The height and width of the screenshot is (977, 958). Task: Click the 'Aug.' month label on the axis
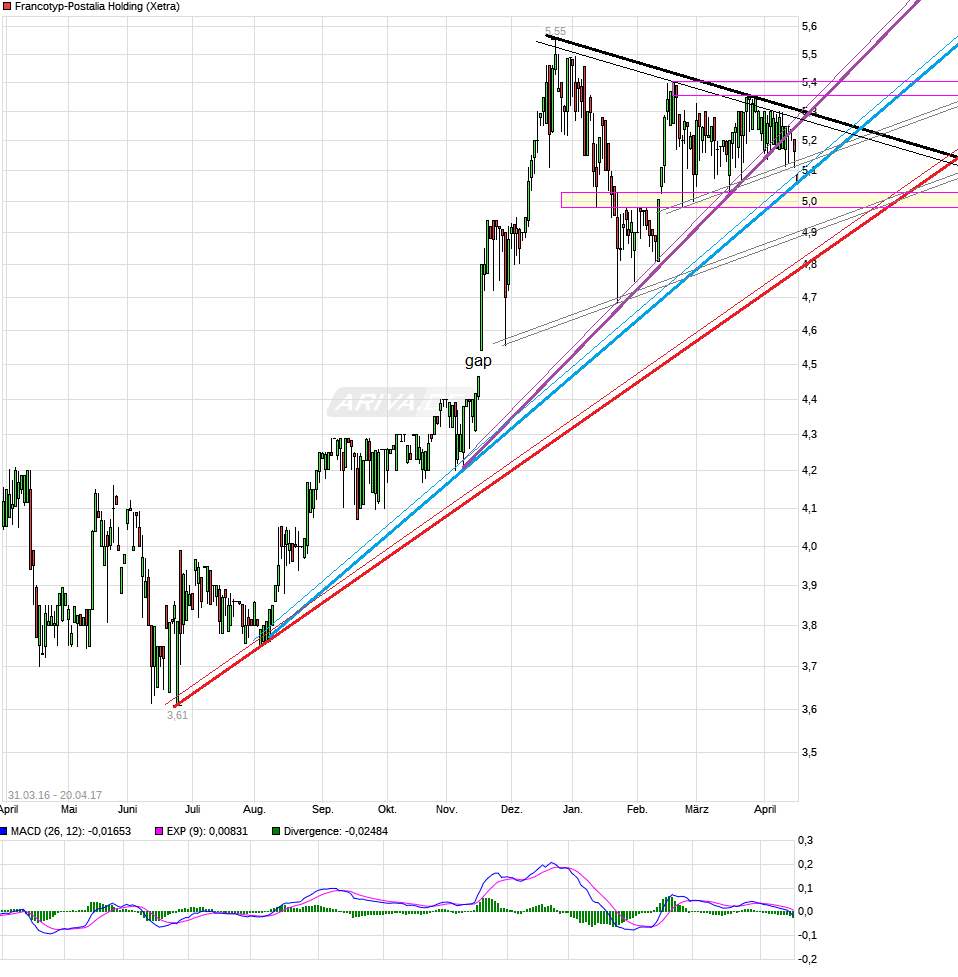coord(254,809)
